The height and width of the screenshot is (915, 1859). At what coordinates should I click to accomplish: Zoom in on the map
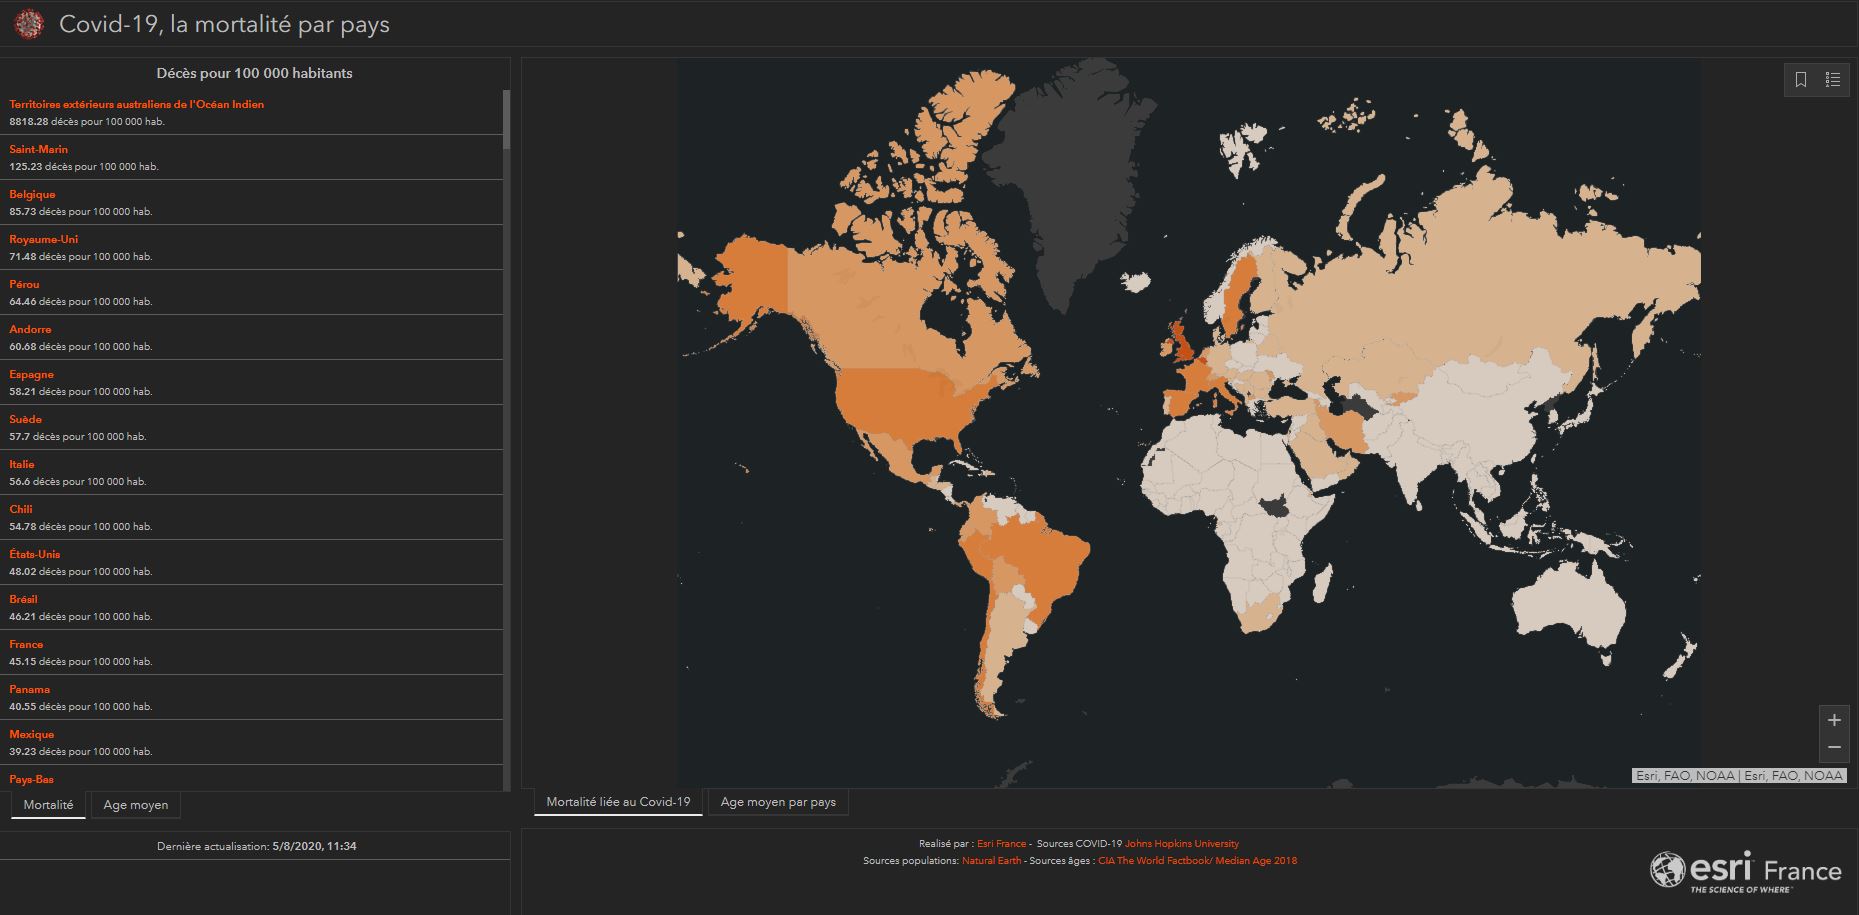pyautogui.click(x=1833, y=720)
